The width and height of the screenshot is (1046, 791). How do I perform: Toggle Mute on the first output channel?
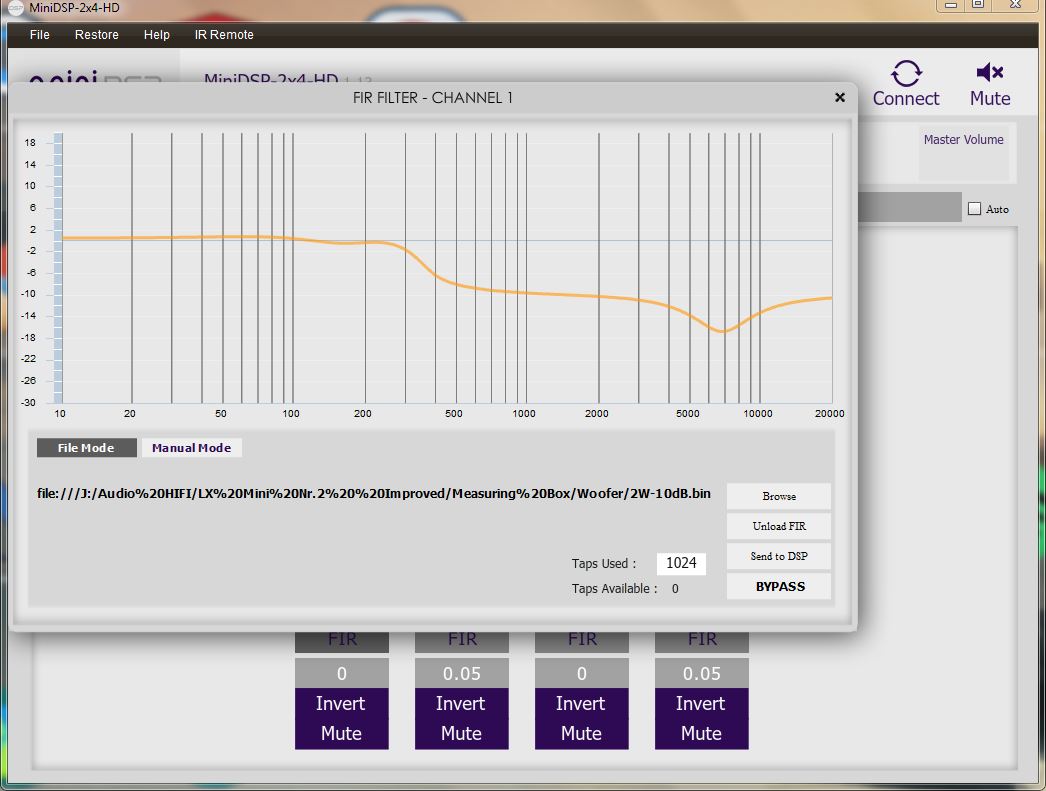click(342, 734)
